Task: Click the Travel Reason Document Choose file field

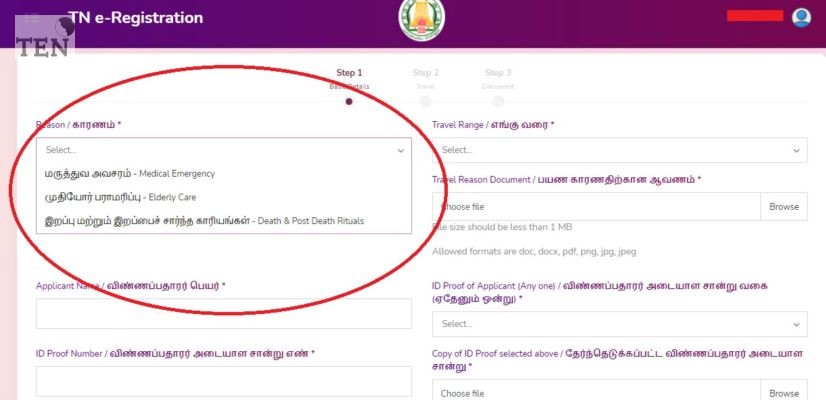Action: [596, 207]
